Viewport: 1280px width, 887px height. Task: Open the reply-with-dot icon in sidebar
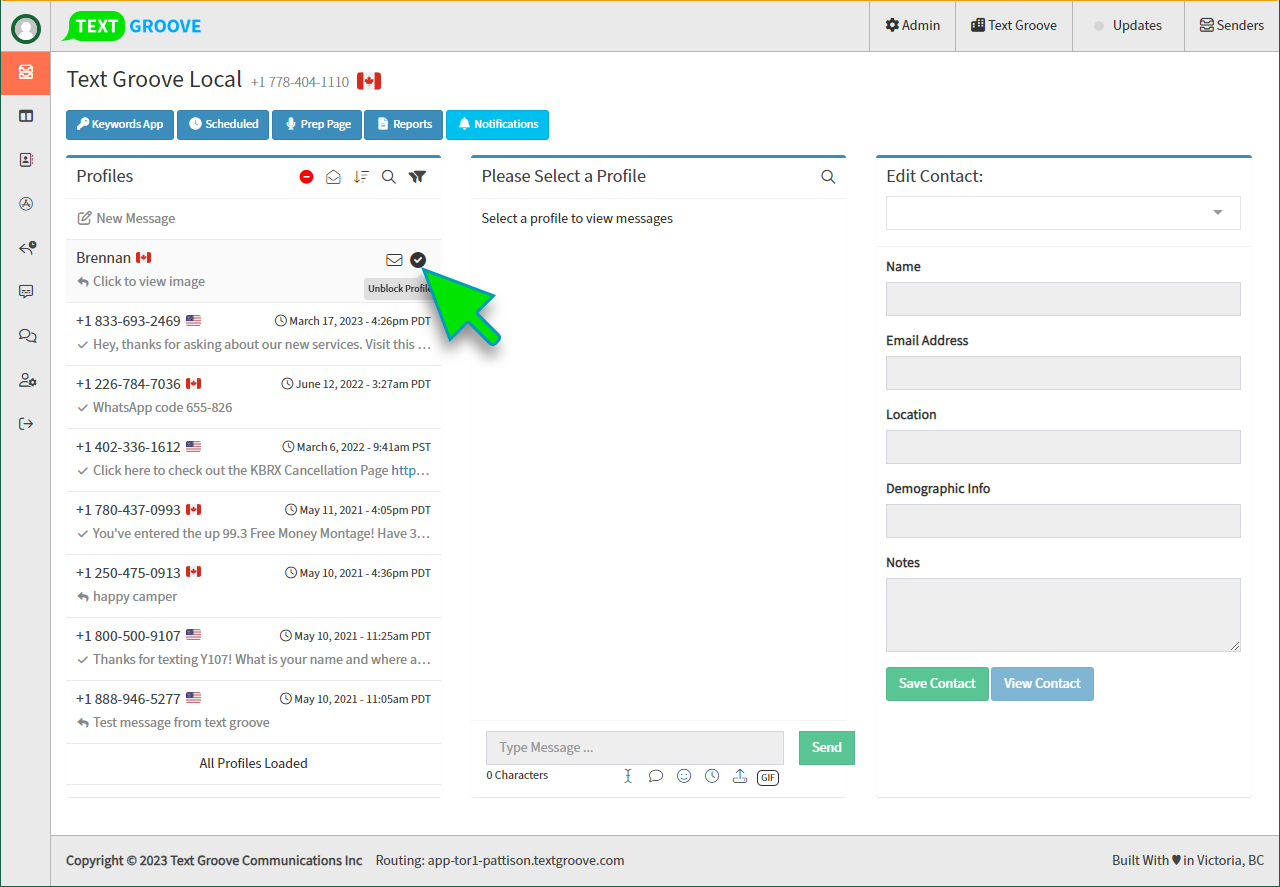(x=27, y=248)
